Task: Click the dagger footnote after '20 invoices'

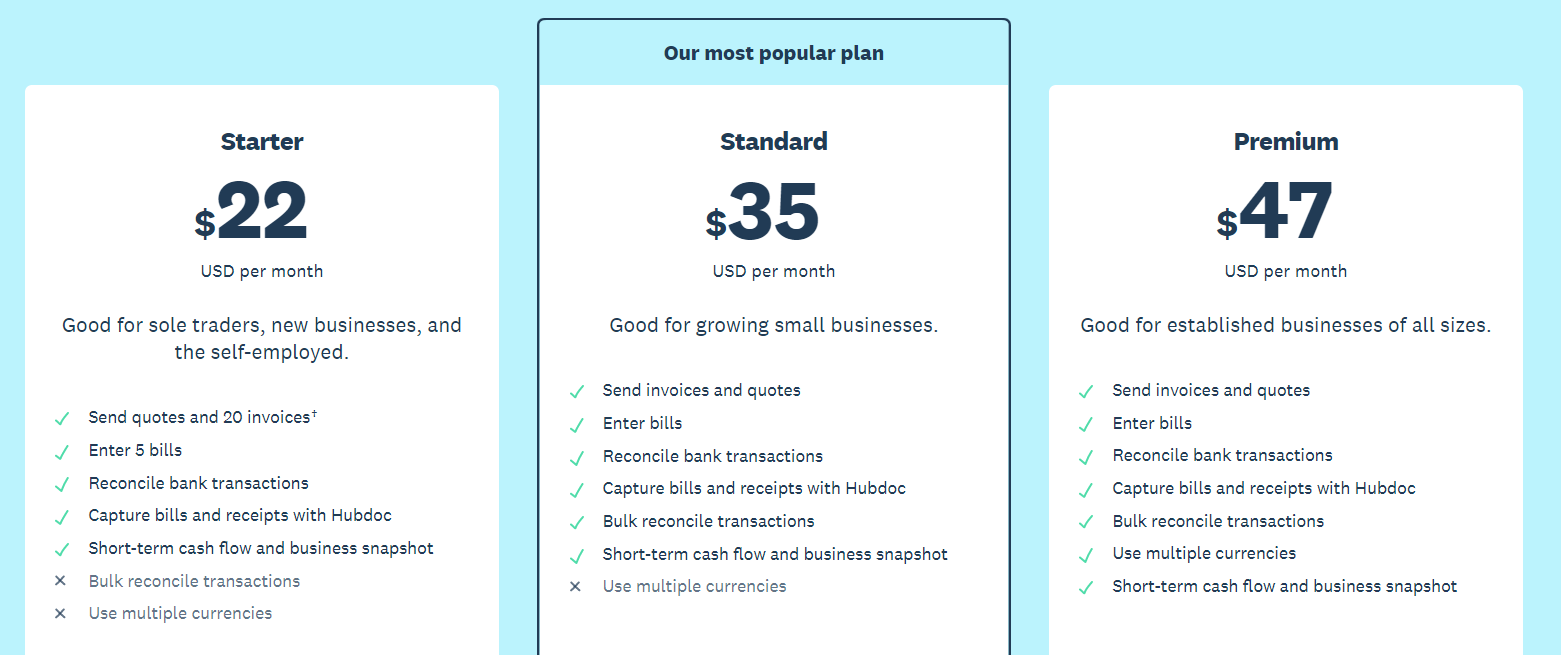Action: tap(314, 413)
